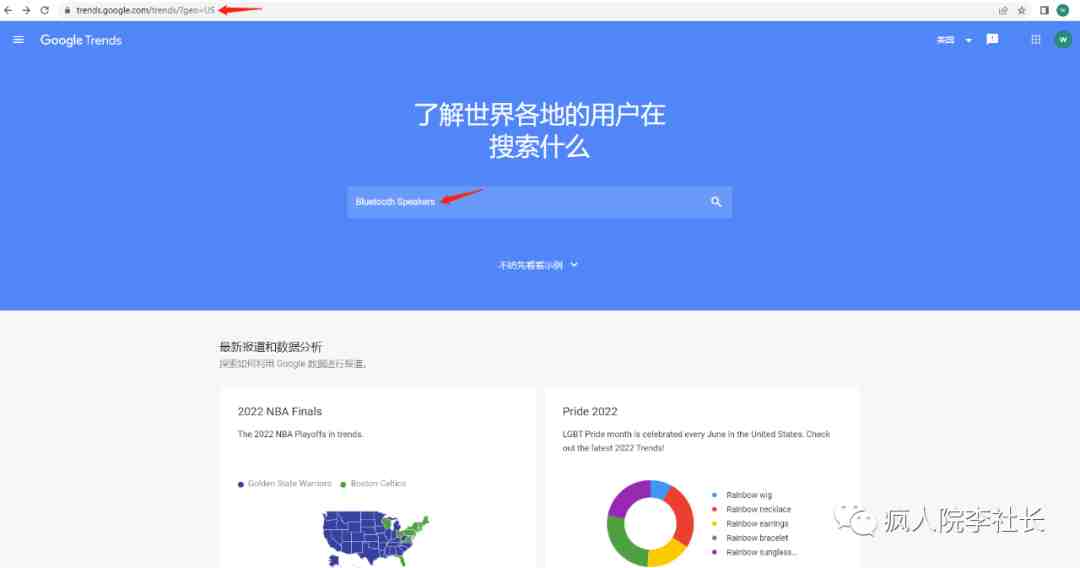Viewport: 1080px width, 568px height.
Task: Click Rainbow wig legend entry
Action: click(x=742, y=495)
